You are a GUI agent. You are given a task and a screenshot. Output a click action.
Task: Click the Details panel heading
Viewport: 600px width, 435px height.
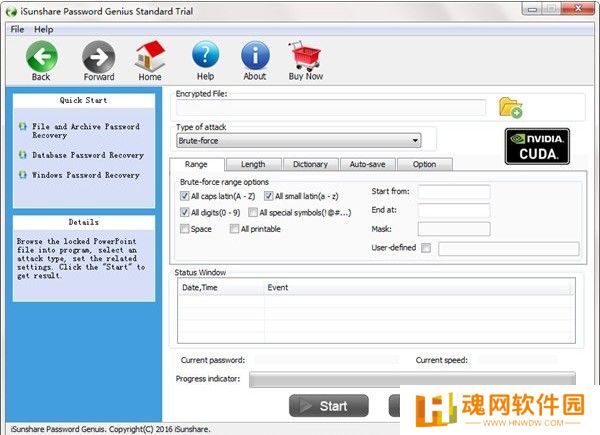pyautogui.click(x=84, y=222)
